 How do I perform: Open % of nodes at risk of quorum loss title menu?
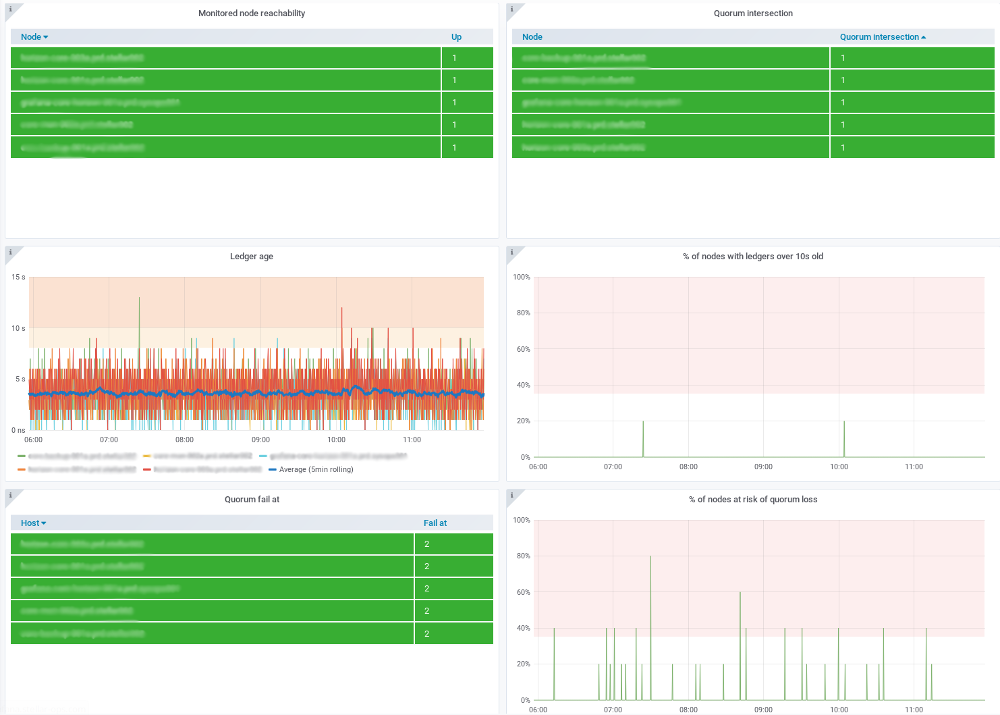click(753, 499)
